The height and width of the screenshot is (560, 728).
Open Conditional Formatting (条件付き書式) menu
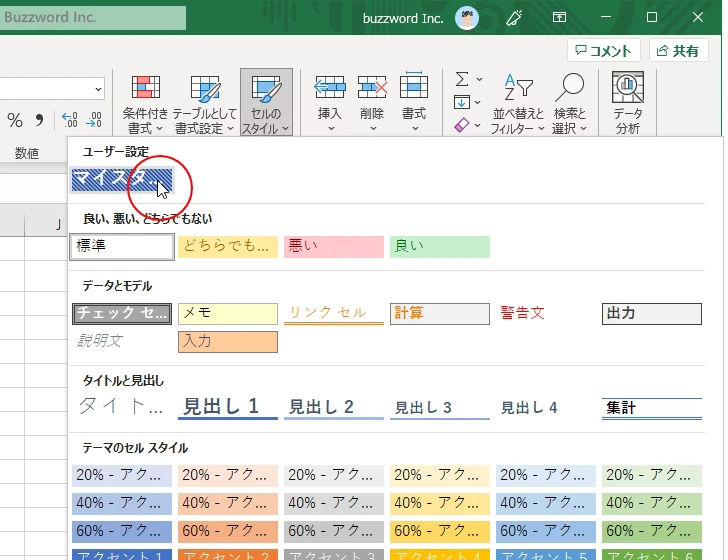point(145,103)
